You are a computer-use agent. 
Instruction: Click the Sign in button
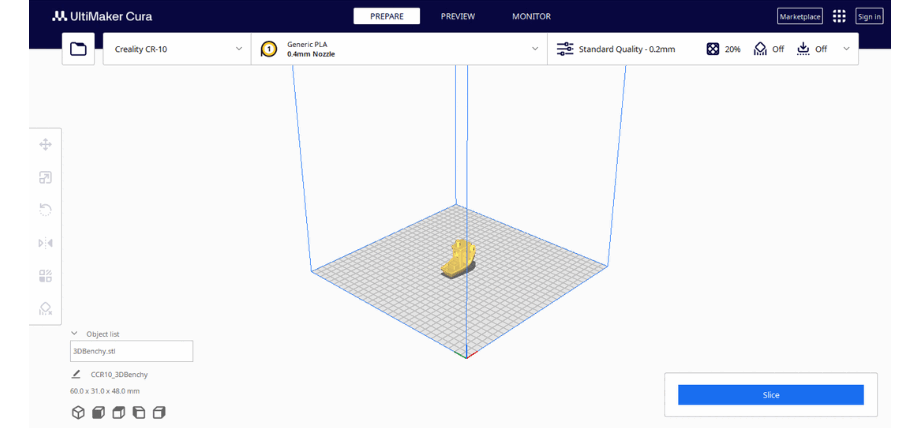pos(870,16)
